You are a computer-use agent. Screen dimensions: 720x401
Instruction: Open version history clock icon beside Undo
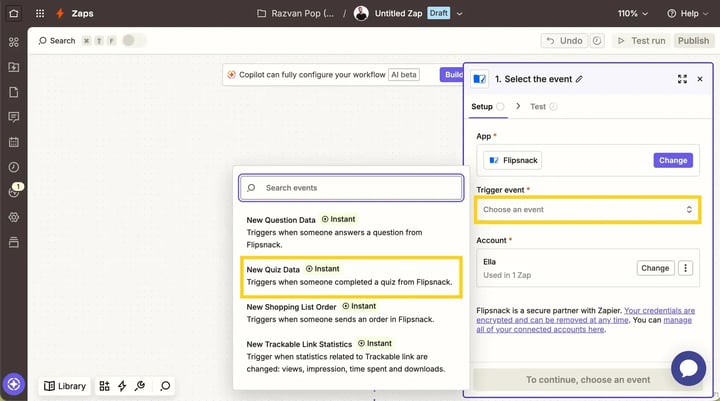tap(596, 40)
